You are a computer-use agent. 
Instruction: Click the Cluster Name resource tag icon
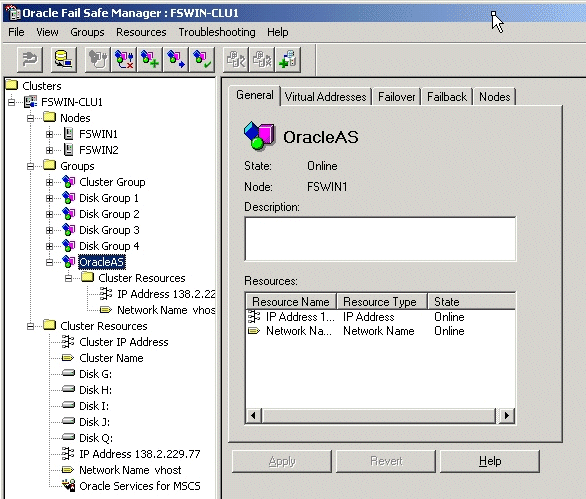pos(68,358)
